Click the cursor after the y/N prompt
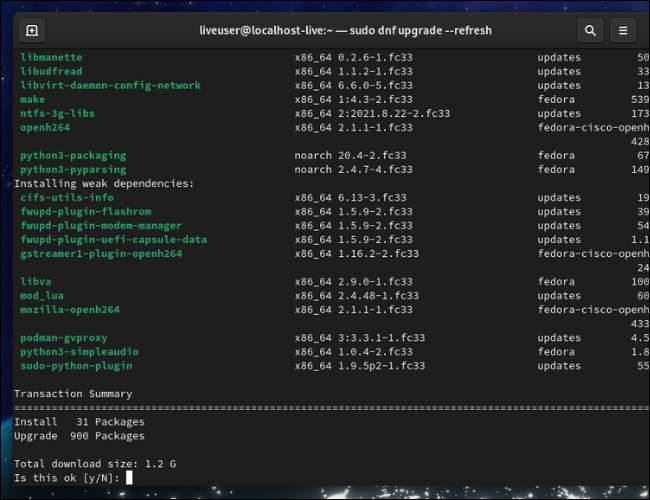This screenshot has width=650, height=500. 130,478
